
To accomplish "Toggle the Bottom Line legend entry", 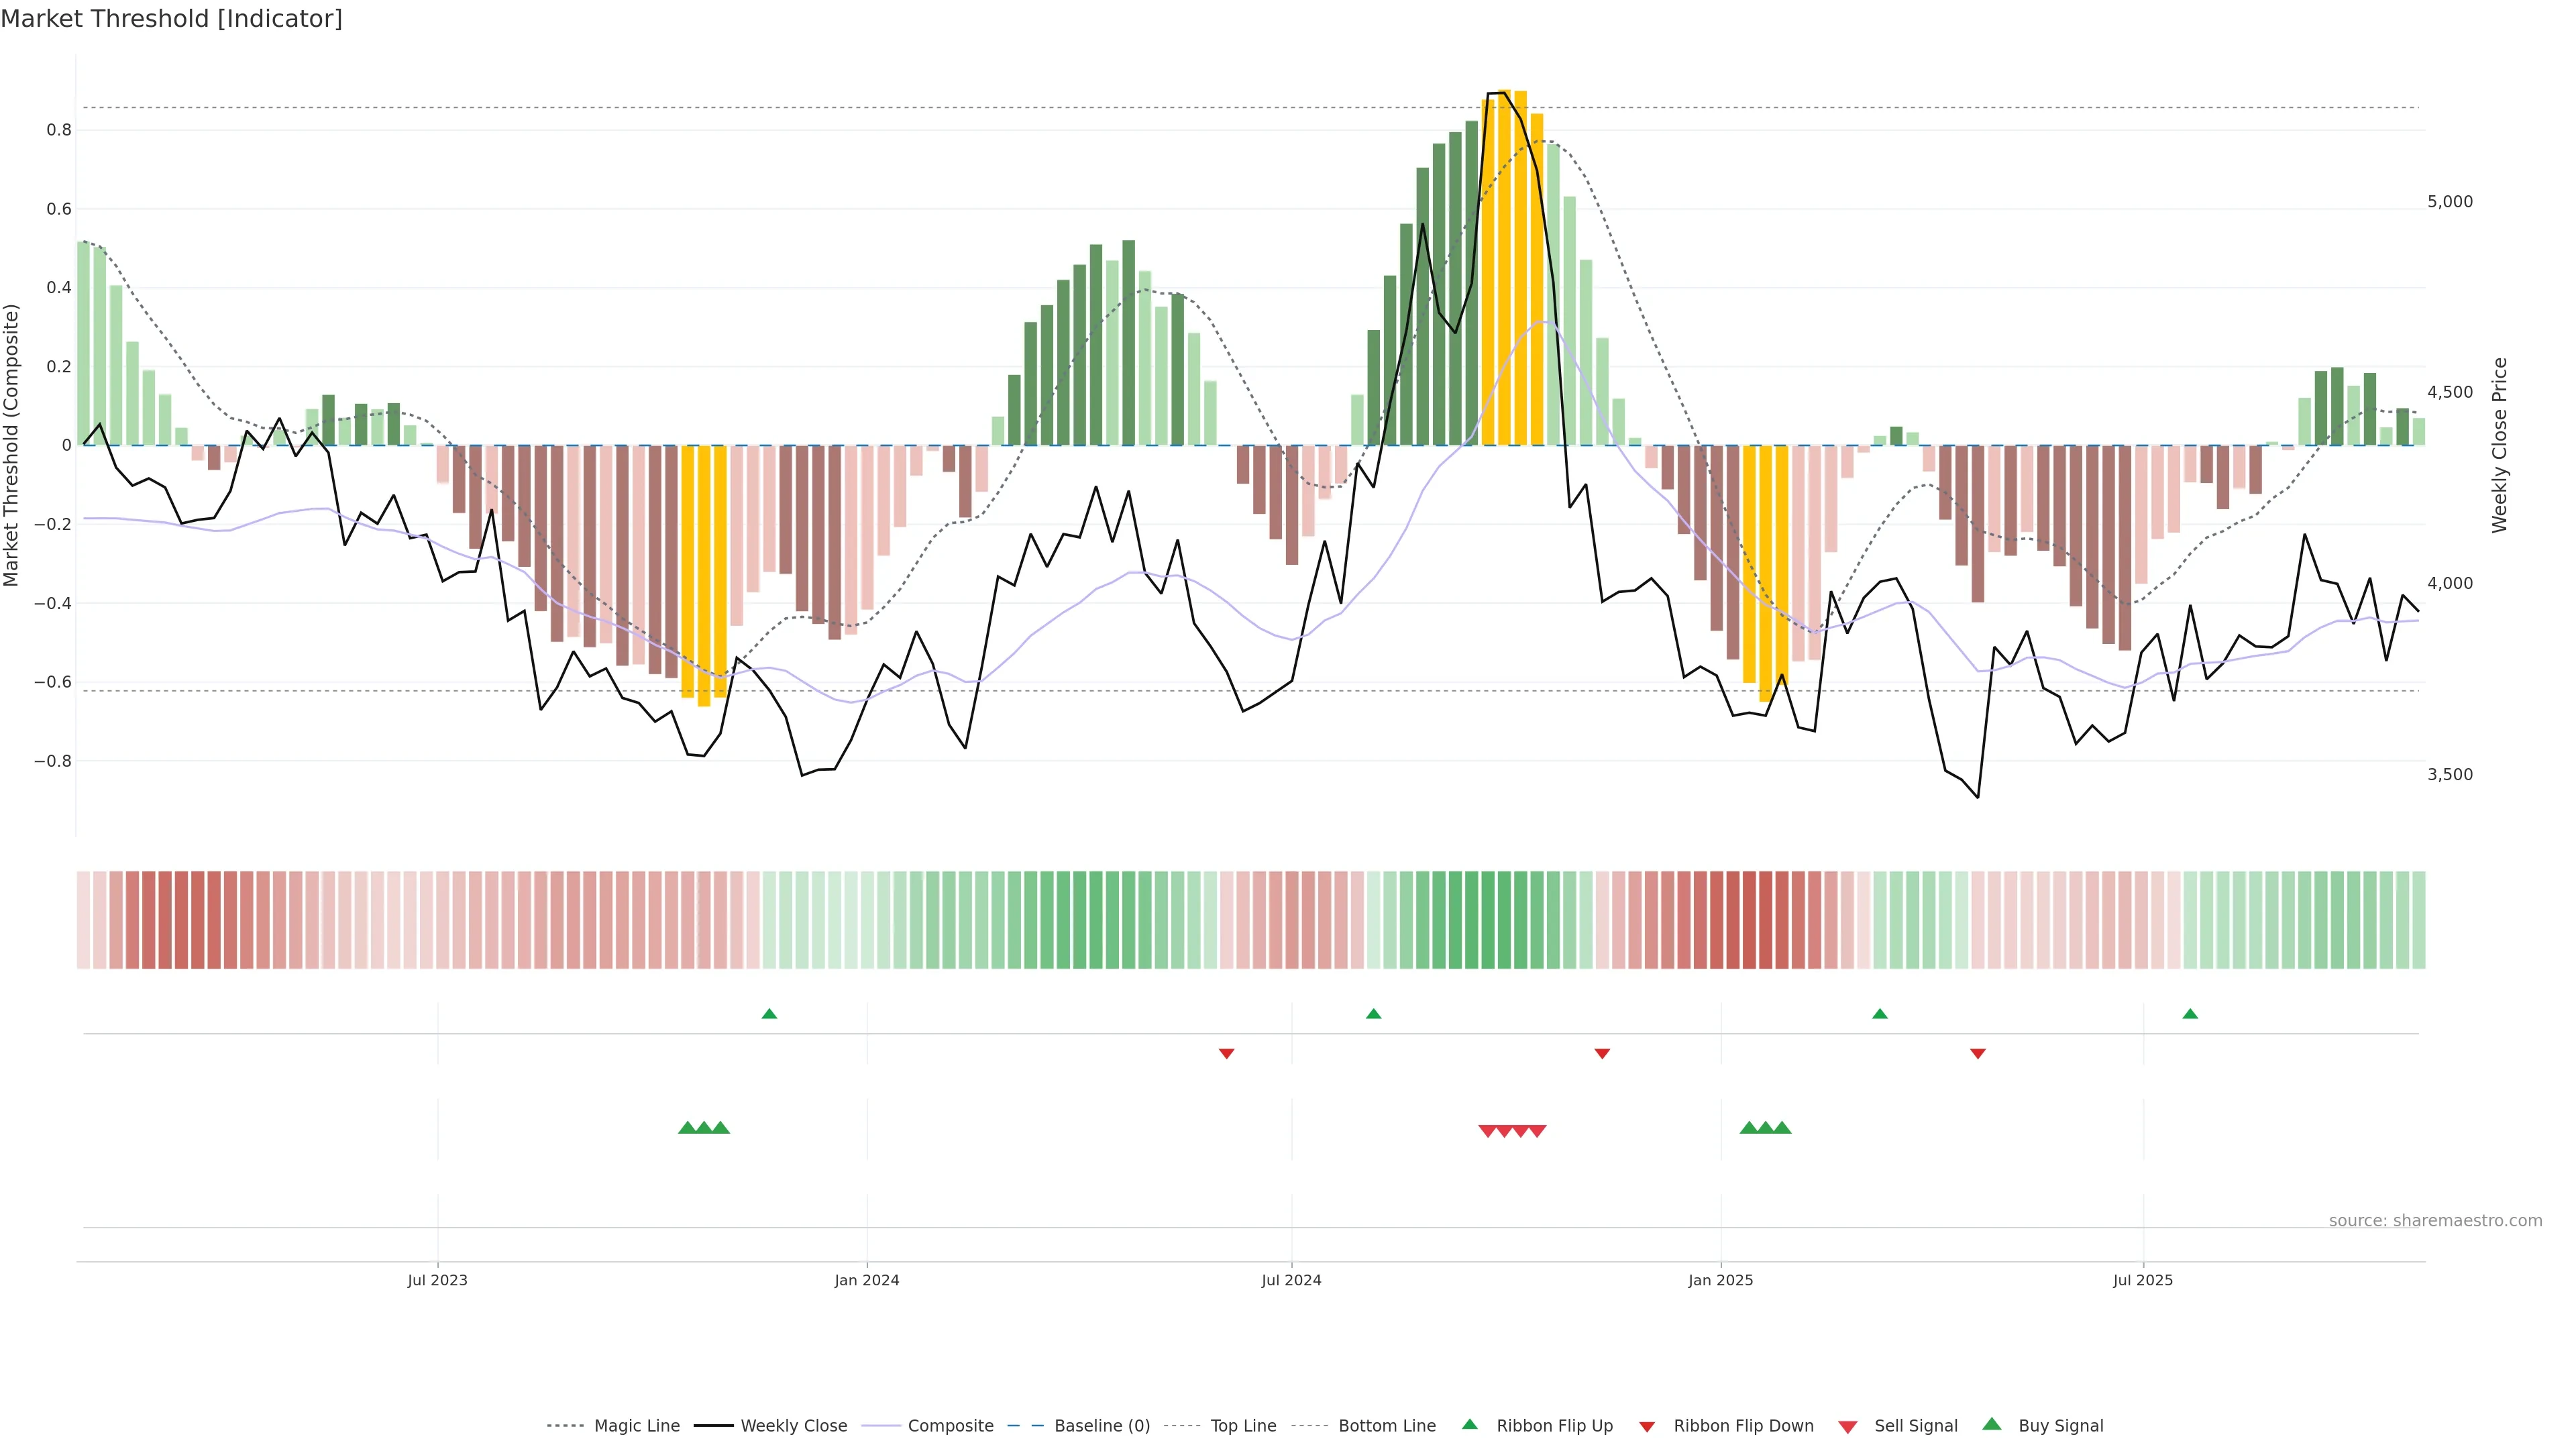I will point(1386,1426).
